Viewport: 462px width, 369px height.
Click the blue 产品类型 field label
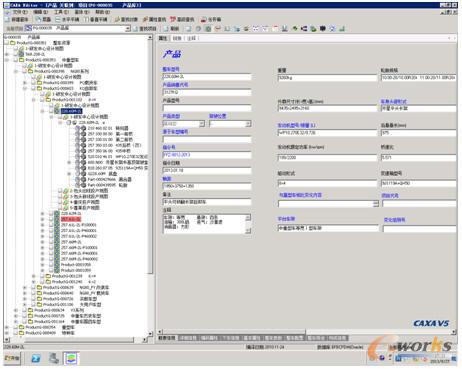click(171, 116)
